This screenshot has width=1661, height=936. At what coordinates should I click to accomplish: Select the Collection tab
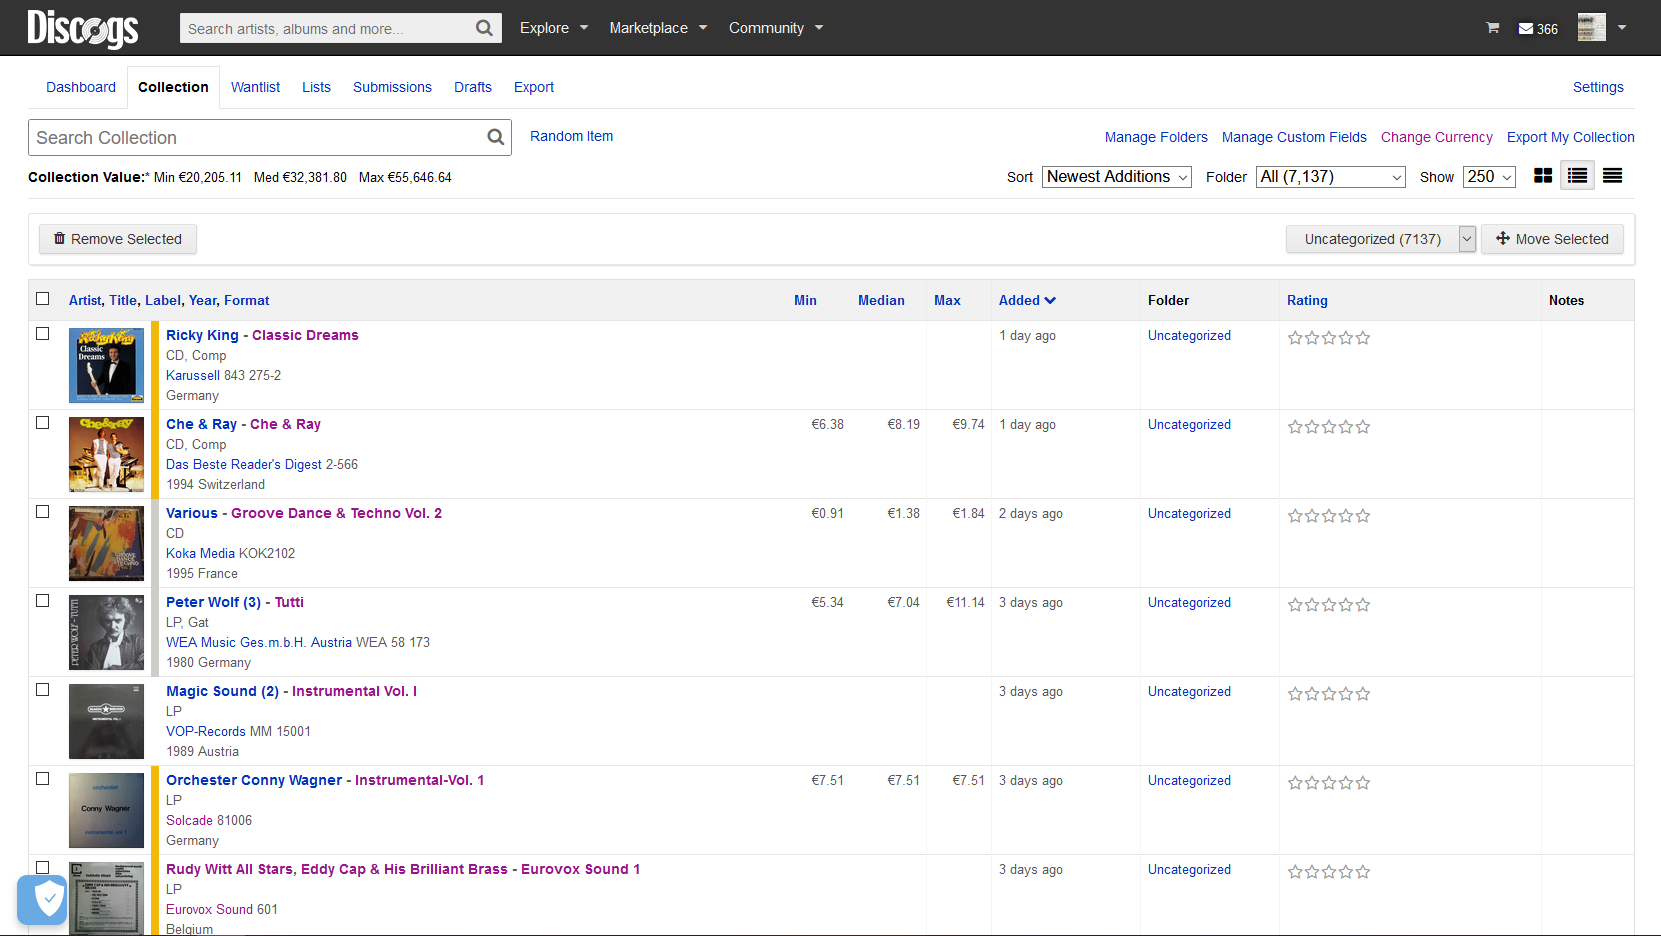(x=173, y=87)
